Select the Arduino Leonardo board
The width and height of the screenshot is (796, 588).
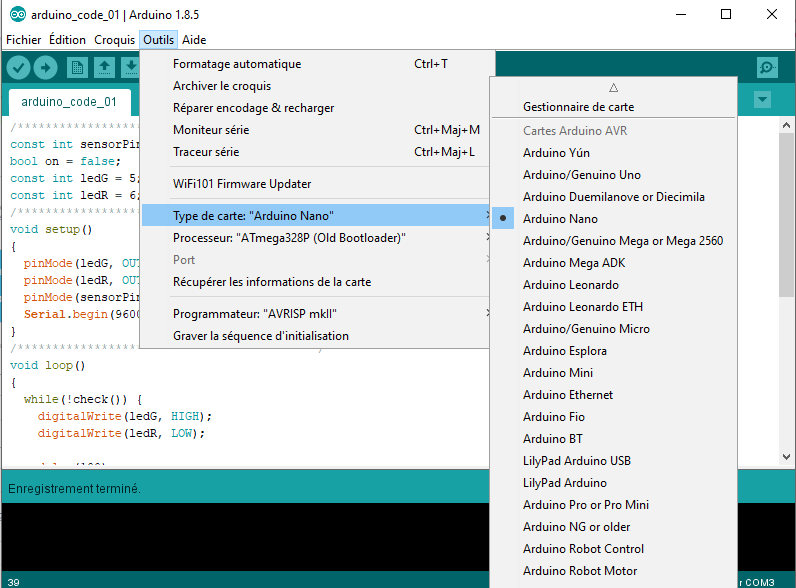click(x=613, y=285)
